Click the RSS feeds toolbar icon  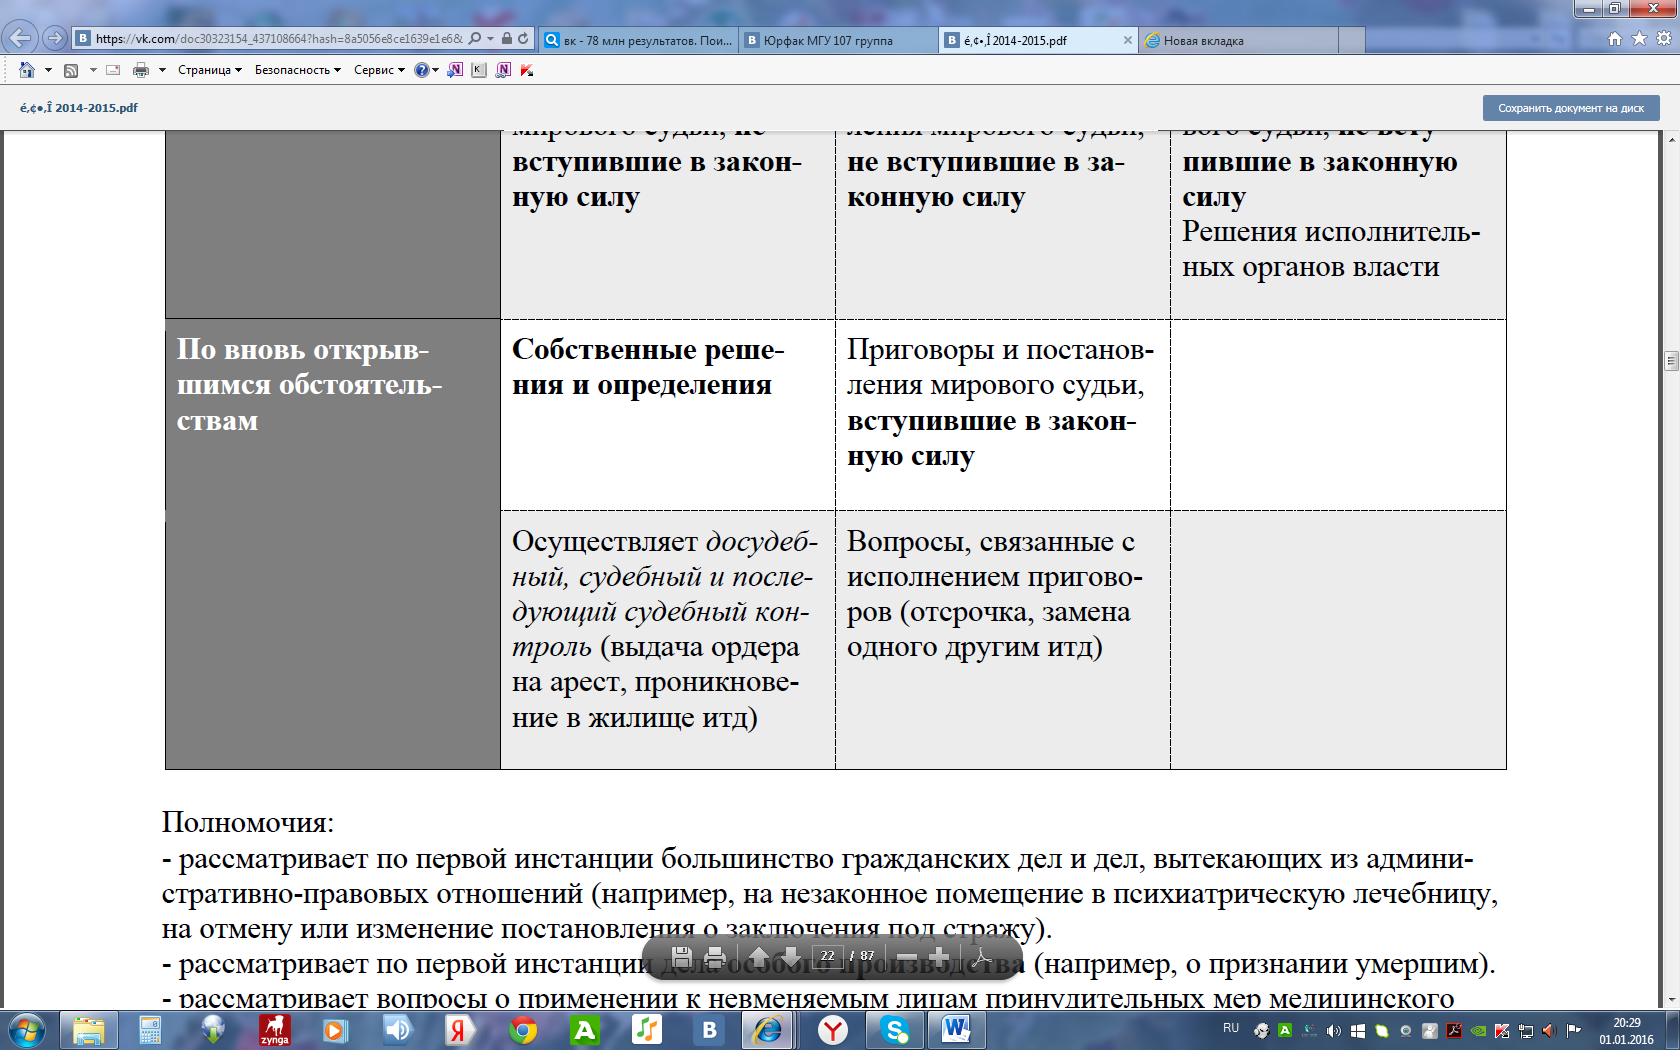71,70
